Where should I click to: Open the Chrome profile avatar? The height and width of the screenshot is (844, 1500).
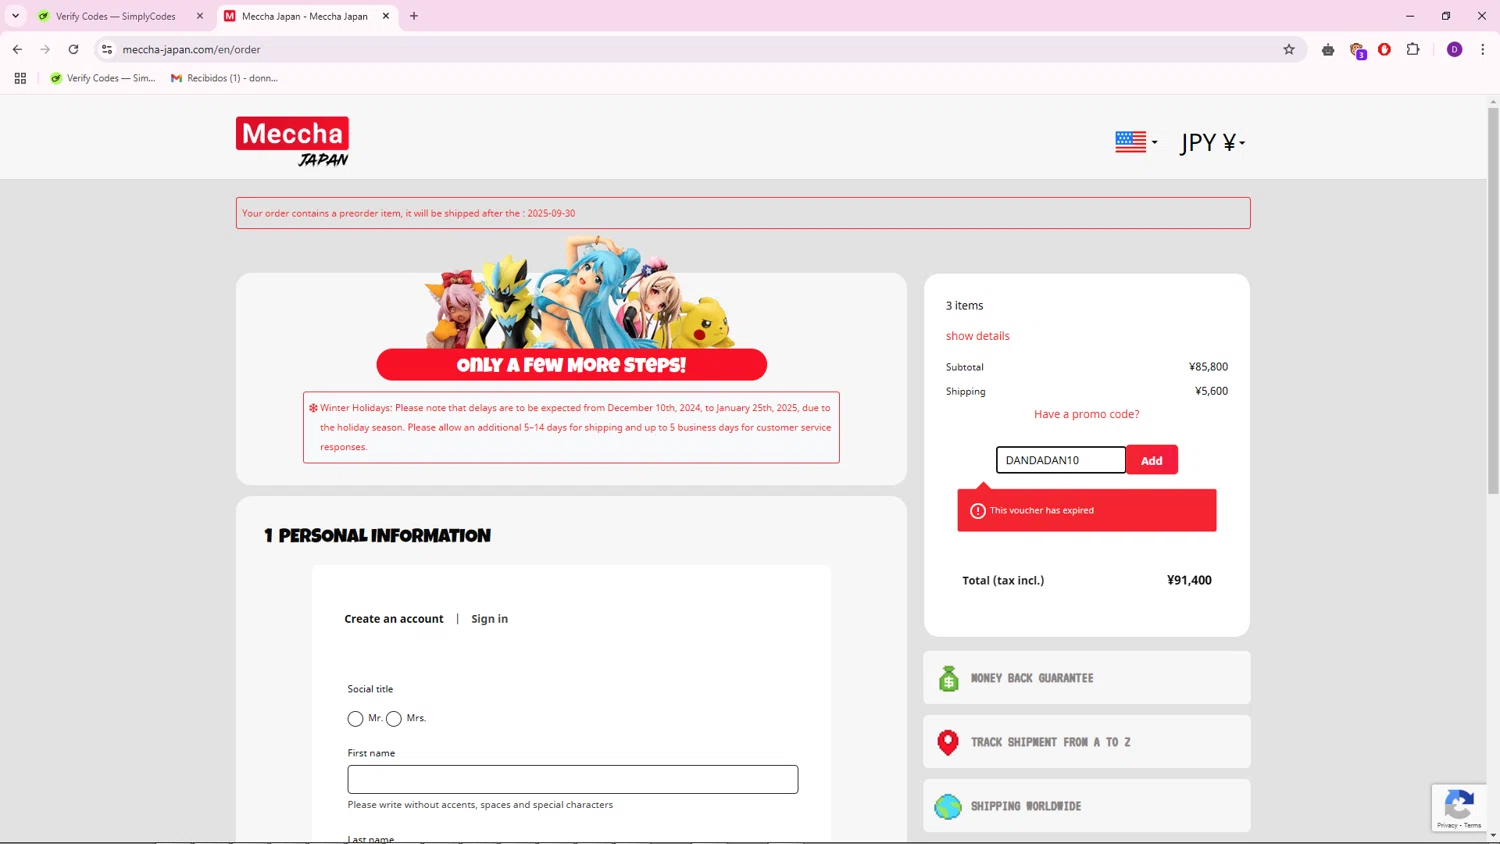[1454, 49]
